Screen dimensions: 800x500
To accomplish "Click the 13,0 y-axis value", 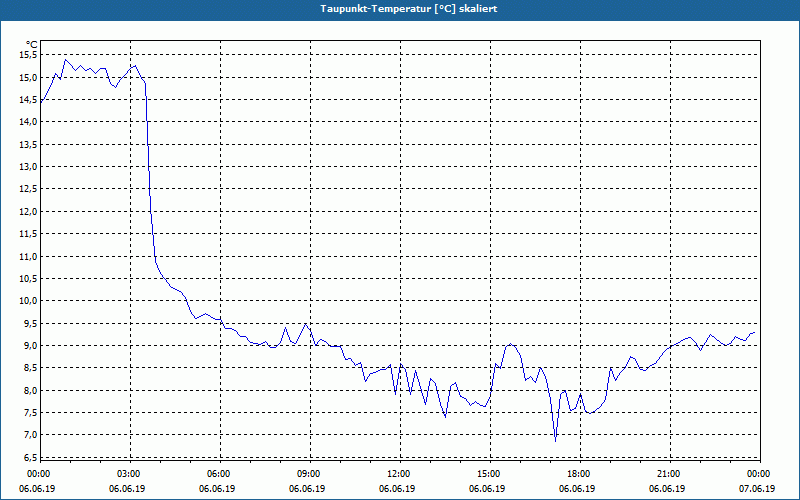I will click(x=27, y=167).
